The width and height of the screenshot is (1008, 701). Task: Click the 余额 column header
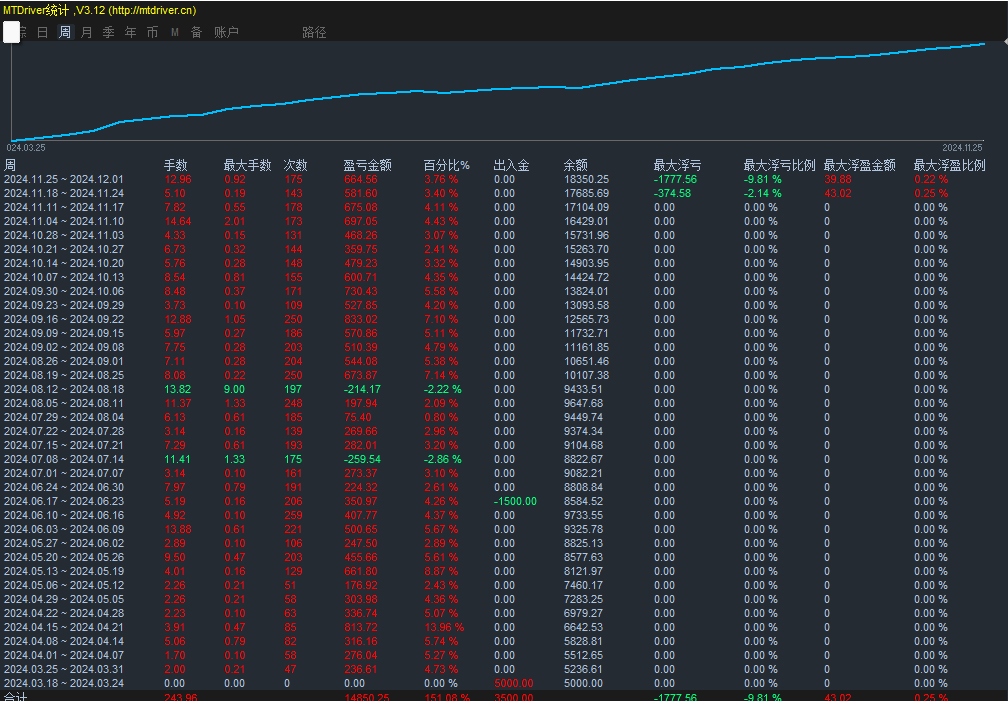point(576,165)
